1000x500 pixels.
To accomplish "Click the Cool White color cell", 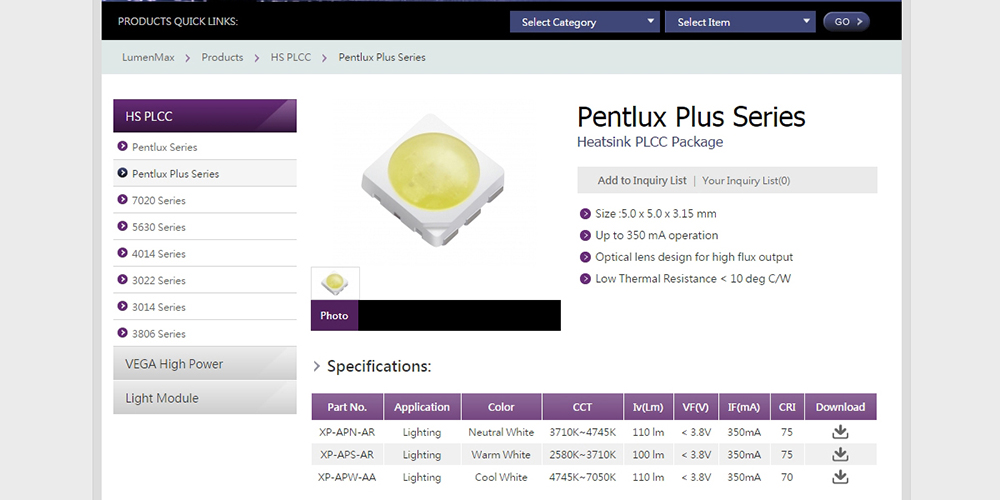I will click(501, 477).
